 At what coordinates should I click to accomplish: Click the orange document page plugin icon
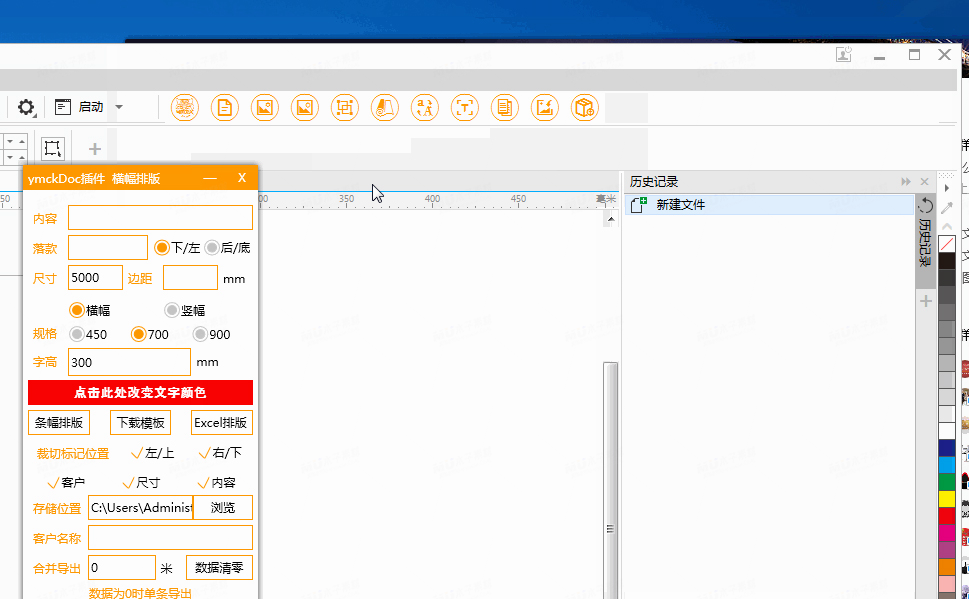coord(224,108)
